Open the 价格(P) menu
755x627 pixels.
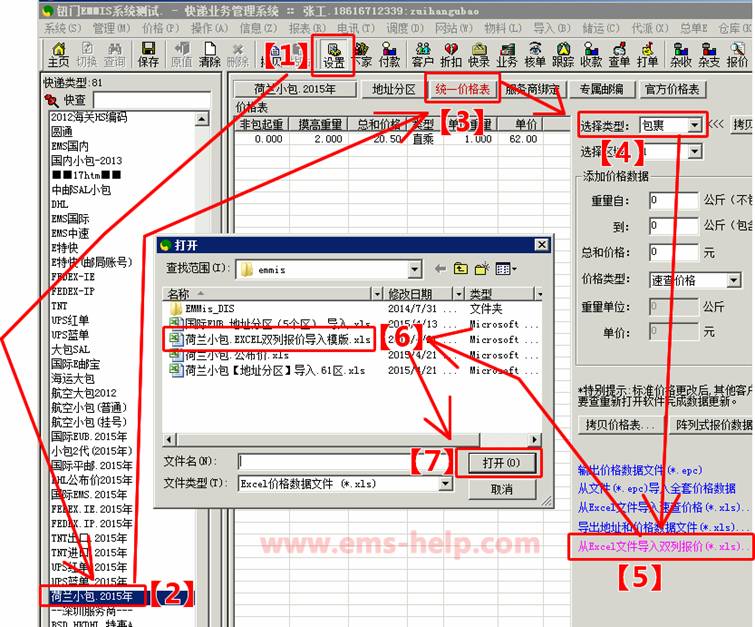[160, 28]
